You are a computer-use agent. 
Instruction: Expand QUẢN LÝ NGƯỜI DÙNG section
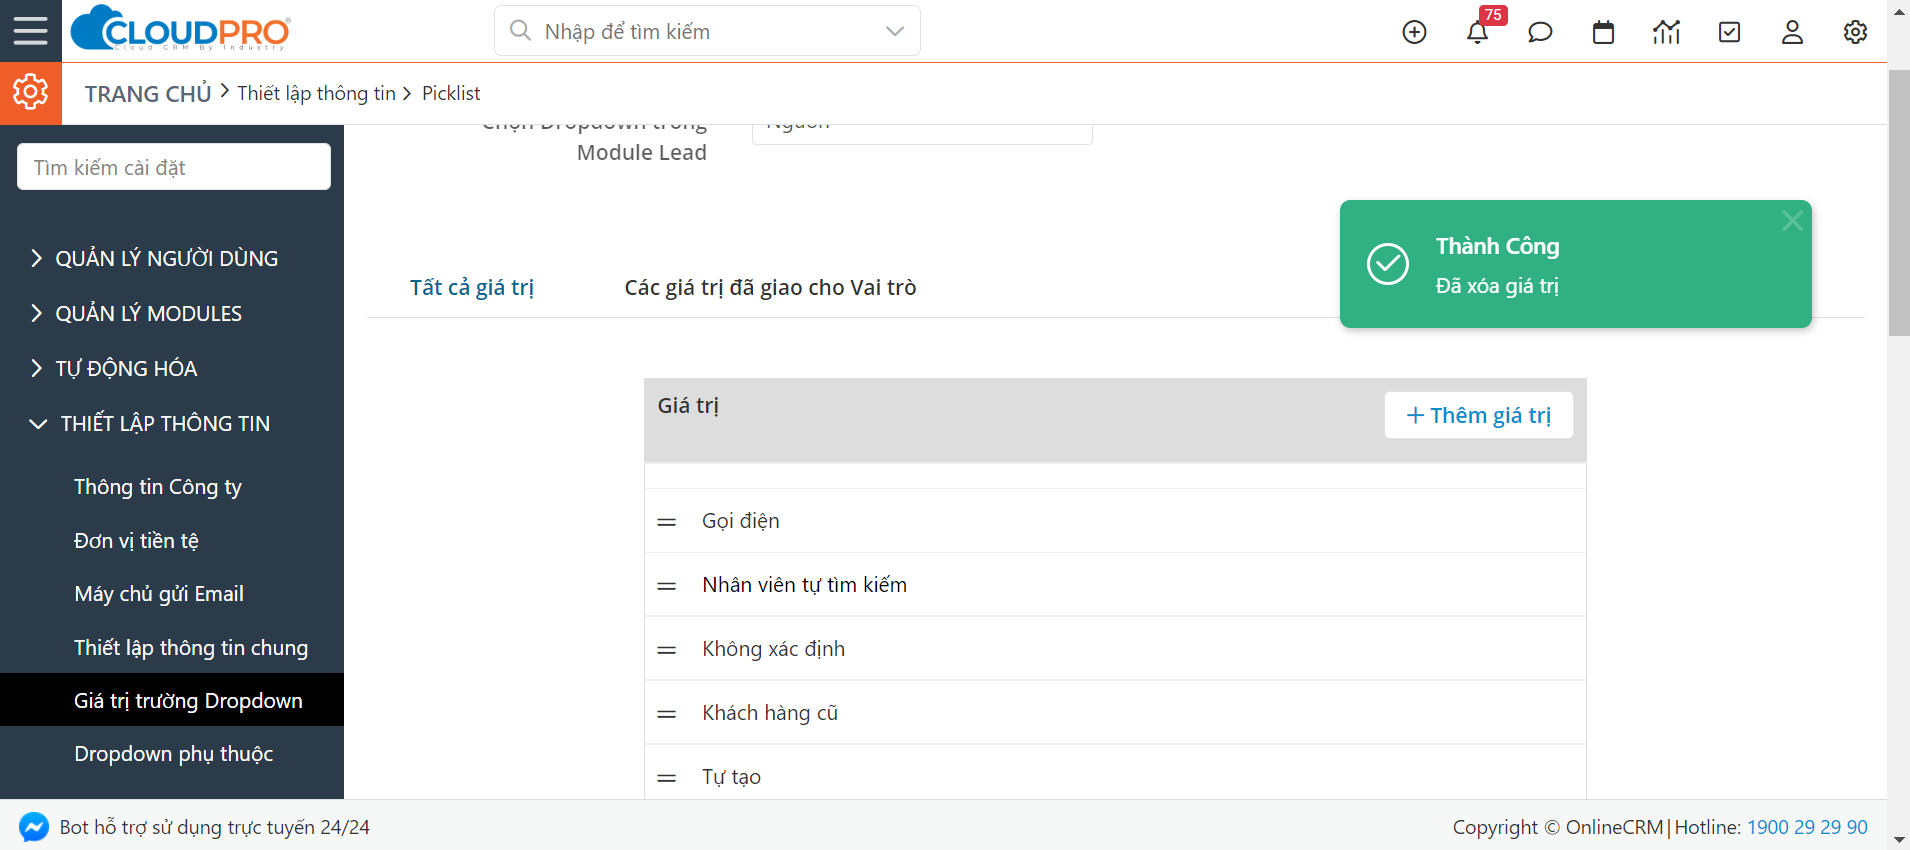coord(155,258)
